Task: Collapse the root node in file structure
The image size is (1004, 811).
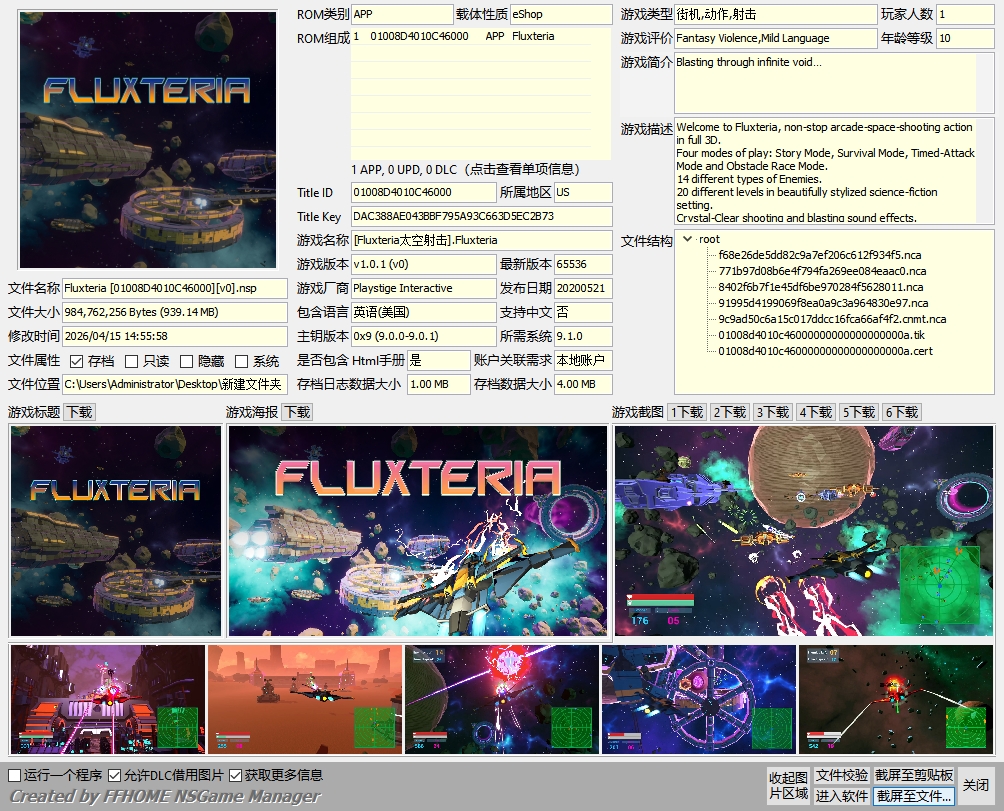Action: pyautogui.click(x=687, y=239)
